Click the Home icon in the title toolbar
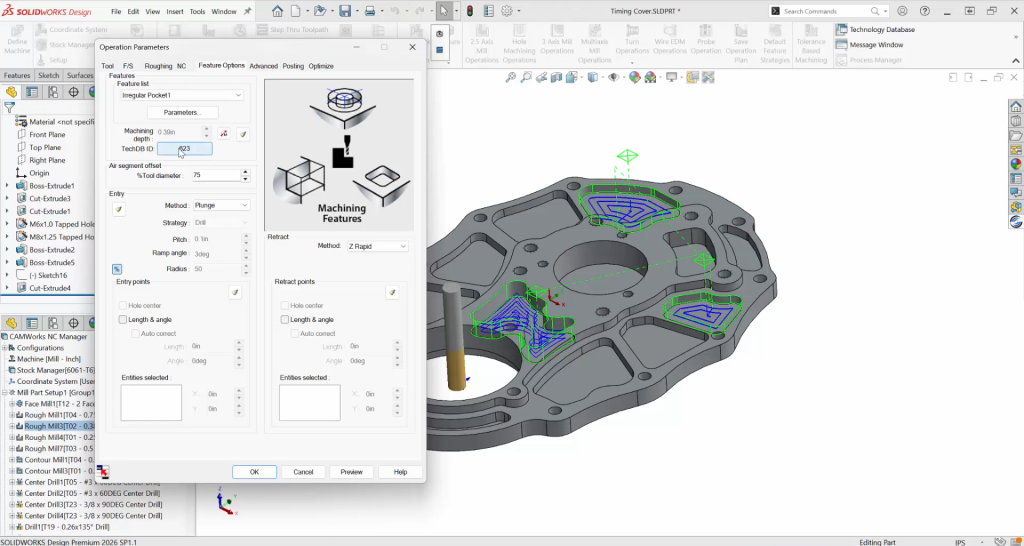The image size is (1024, 546). pyautogui.click(x=278, y=11)
